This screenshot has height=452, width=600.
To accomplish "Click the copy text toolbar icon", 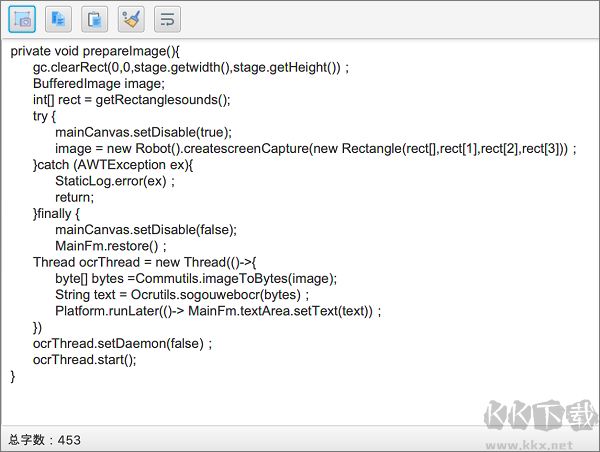I will [x=58, y=19].
